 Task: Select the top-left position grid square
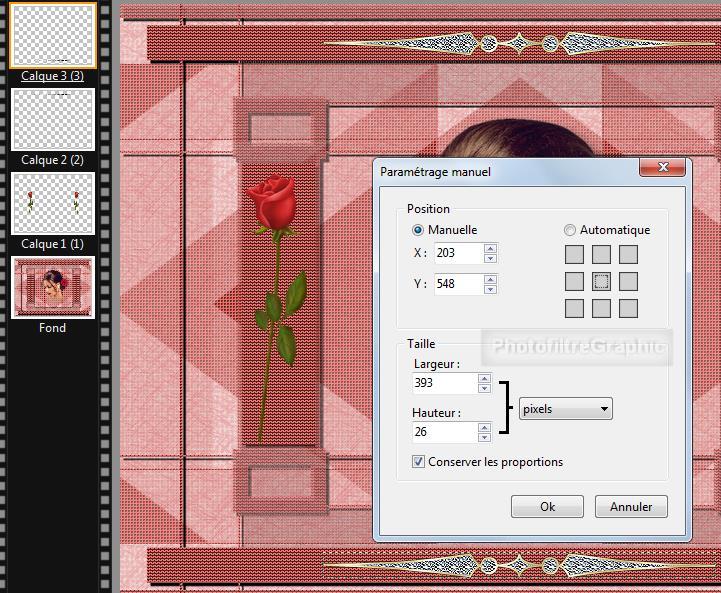(x=574, y=255)
